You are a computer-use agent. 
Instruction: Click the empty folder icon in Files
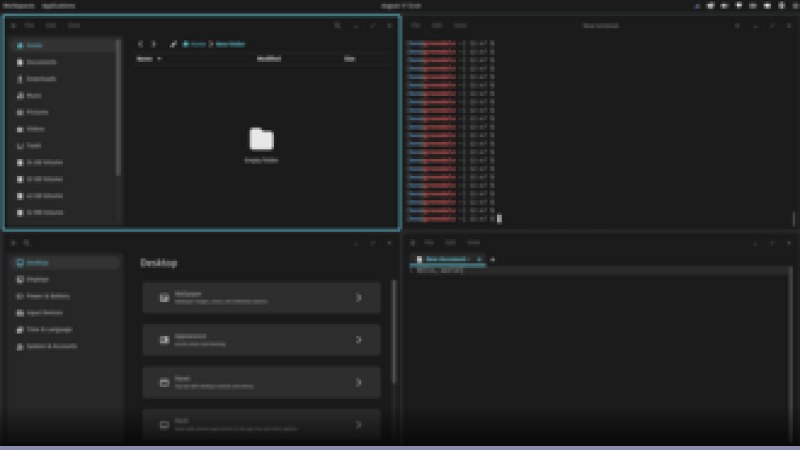coord(261,139)
